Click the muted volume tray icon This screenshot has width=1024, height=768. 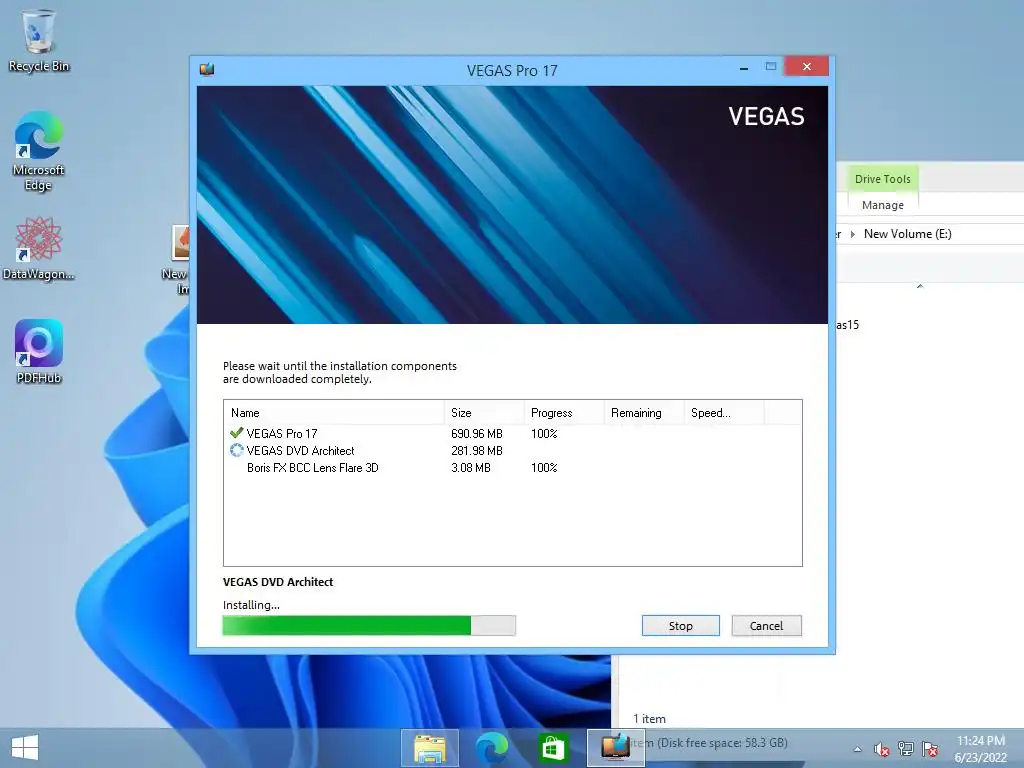point(882,749)
